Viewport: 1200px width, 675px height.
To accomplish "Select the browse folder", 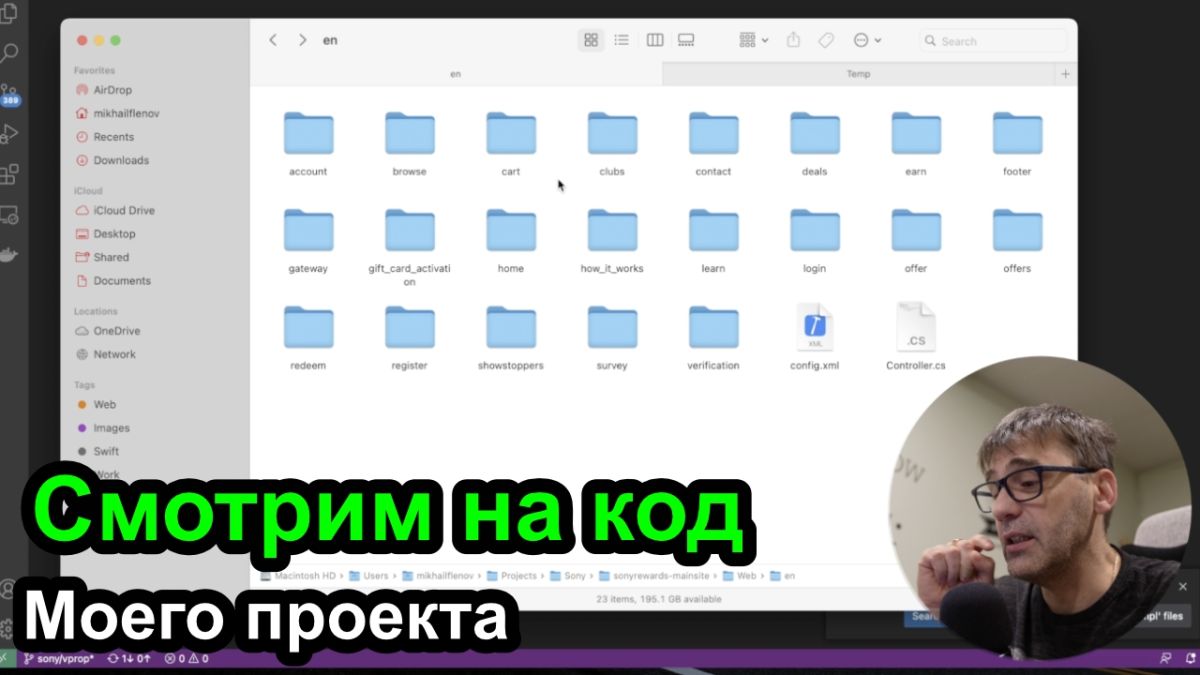I will (x=409, y=134).
